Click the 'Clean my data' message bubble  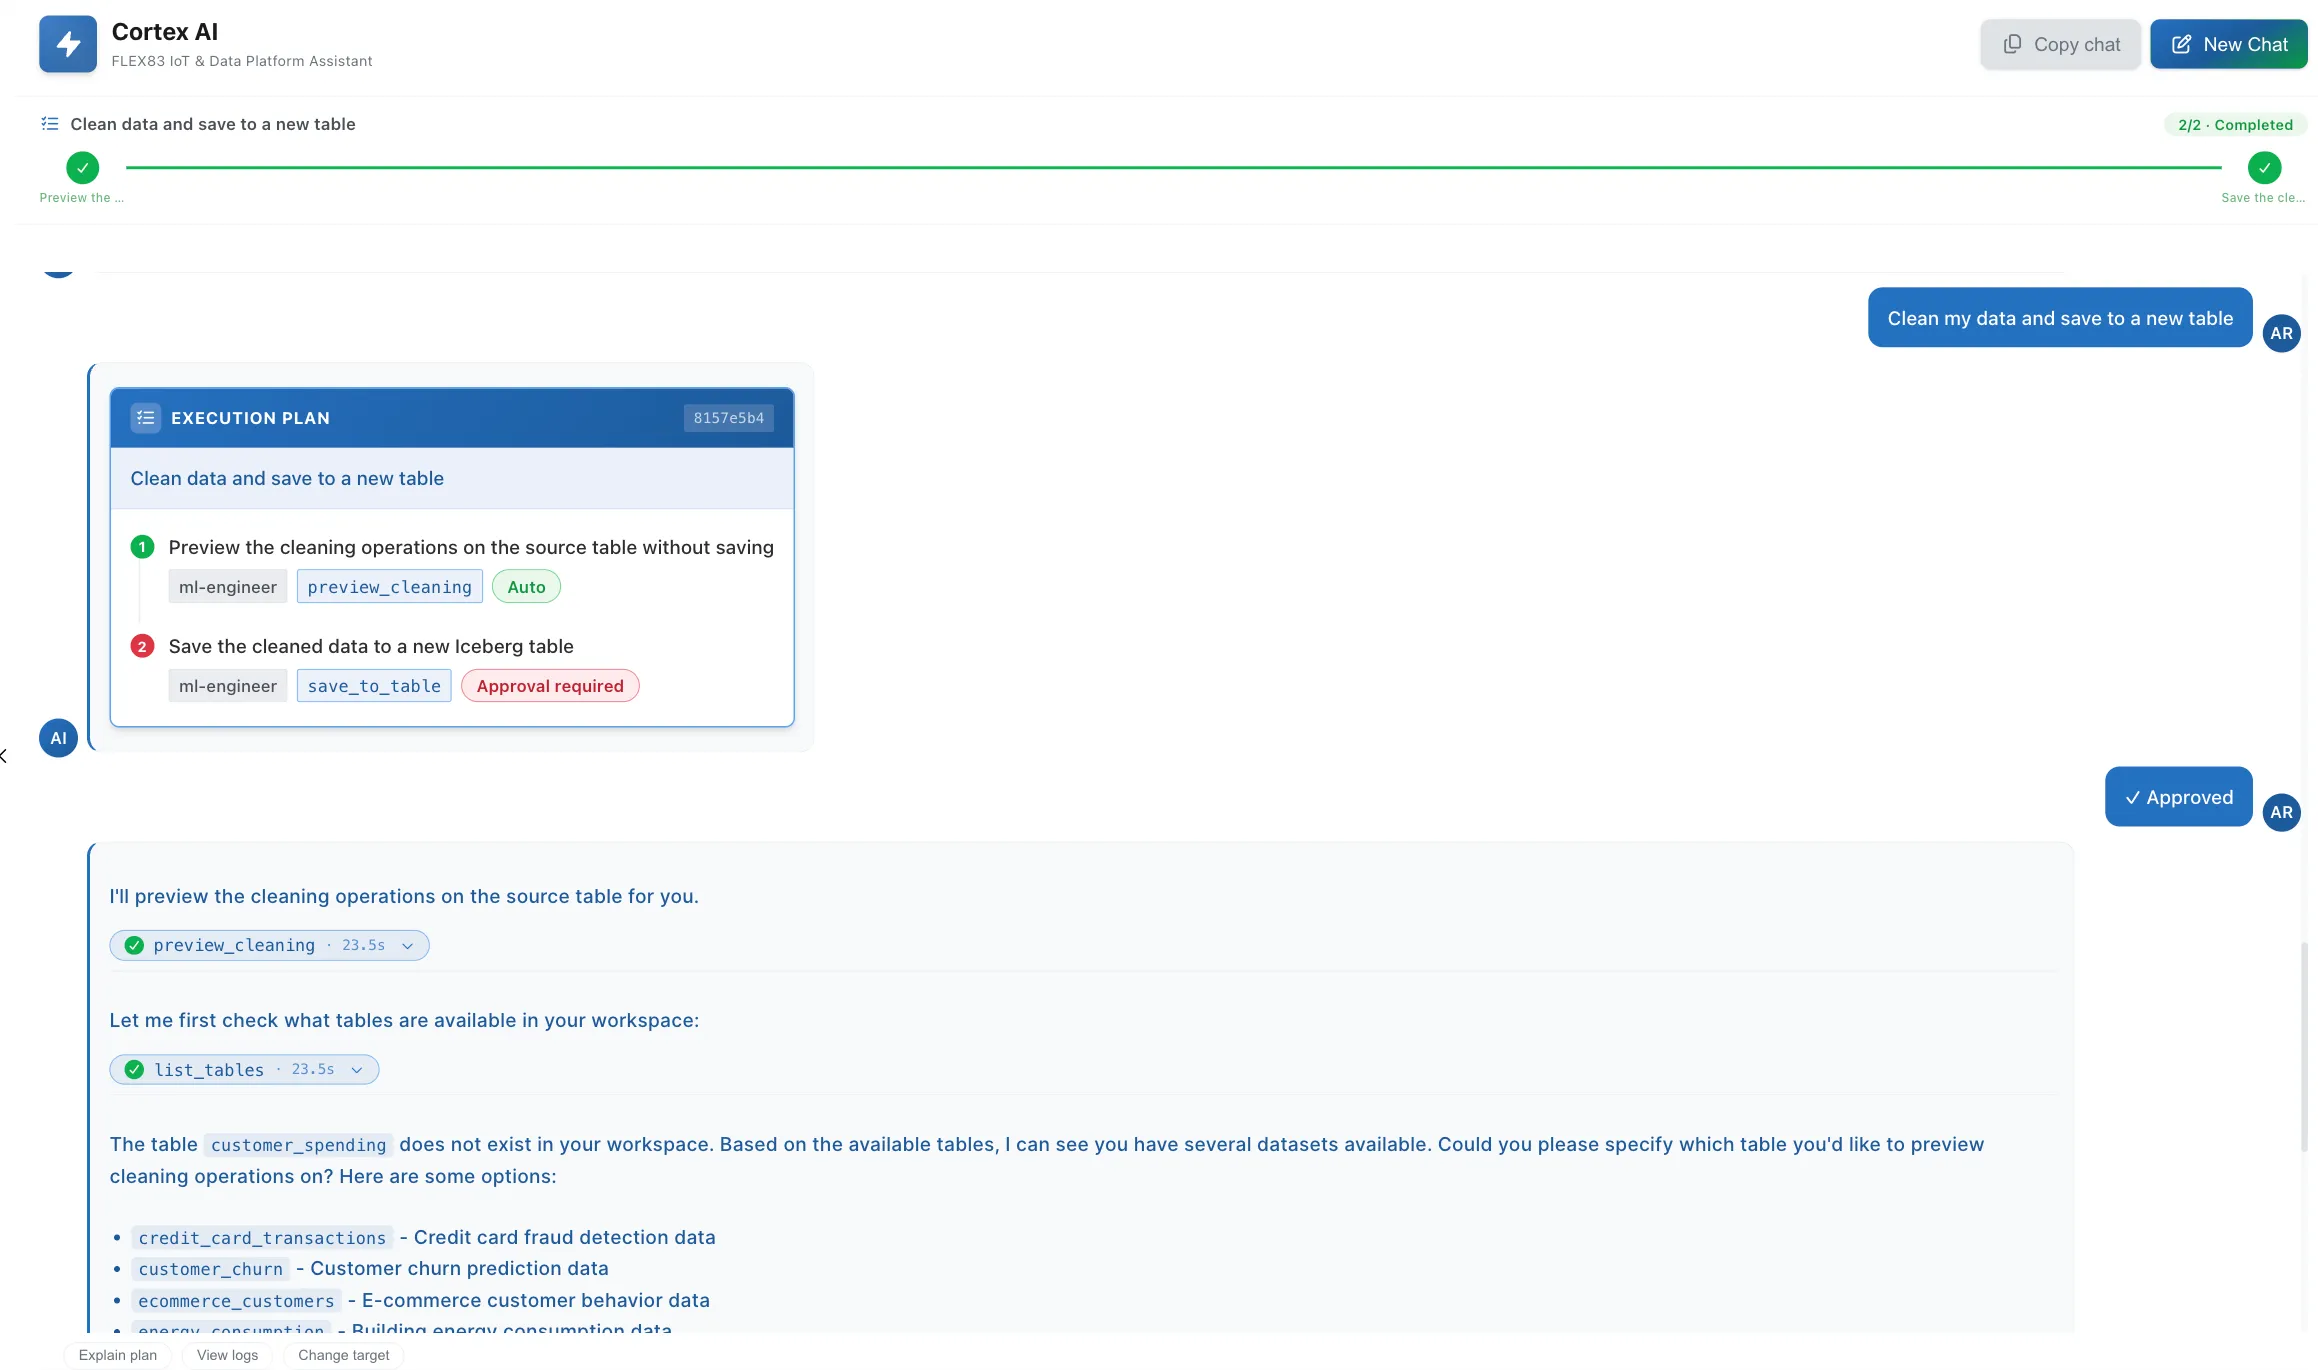click(2059, 318)
